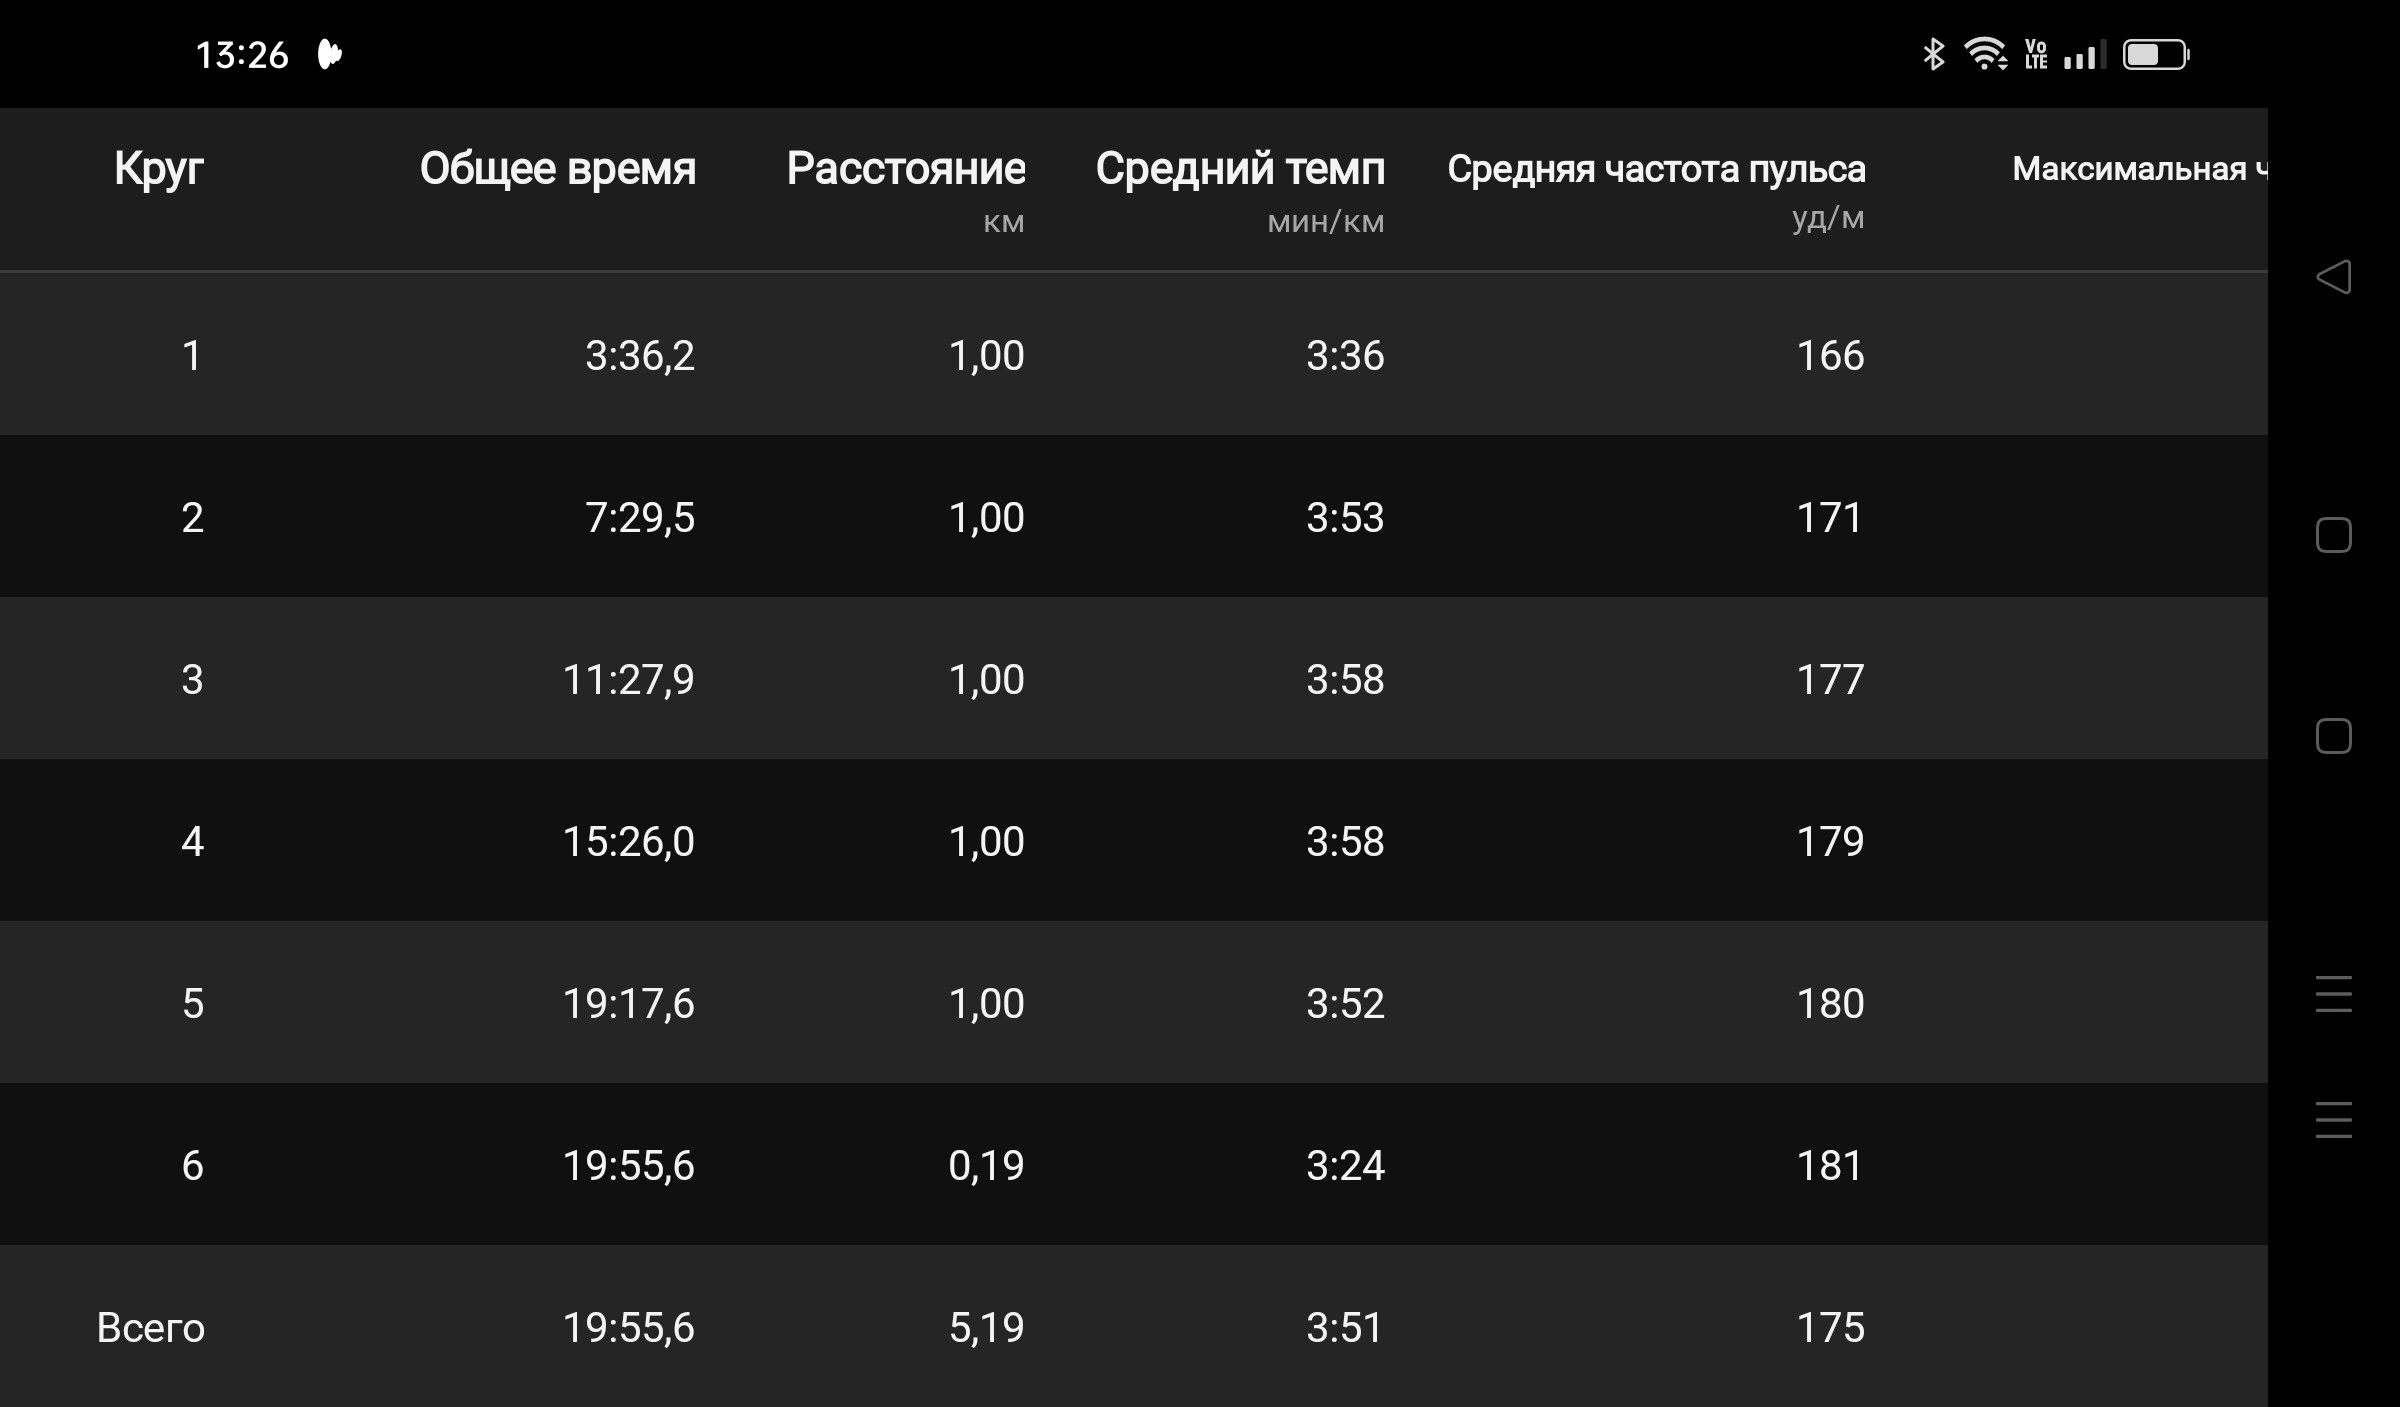Tap the Расстояние column header
Screen dimensions: 2400x1407
pyautogui.click(x=906, y=169)
